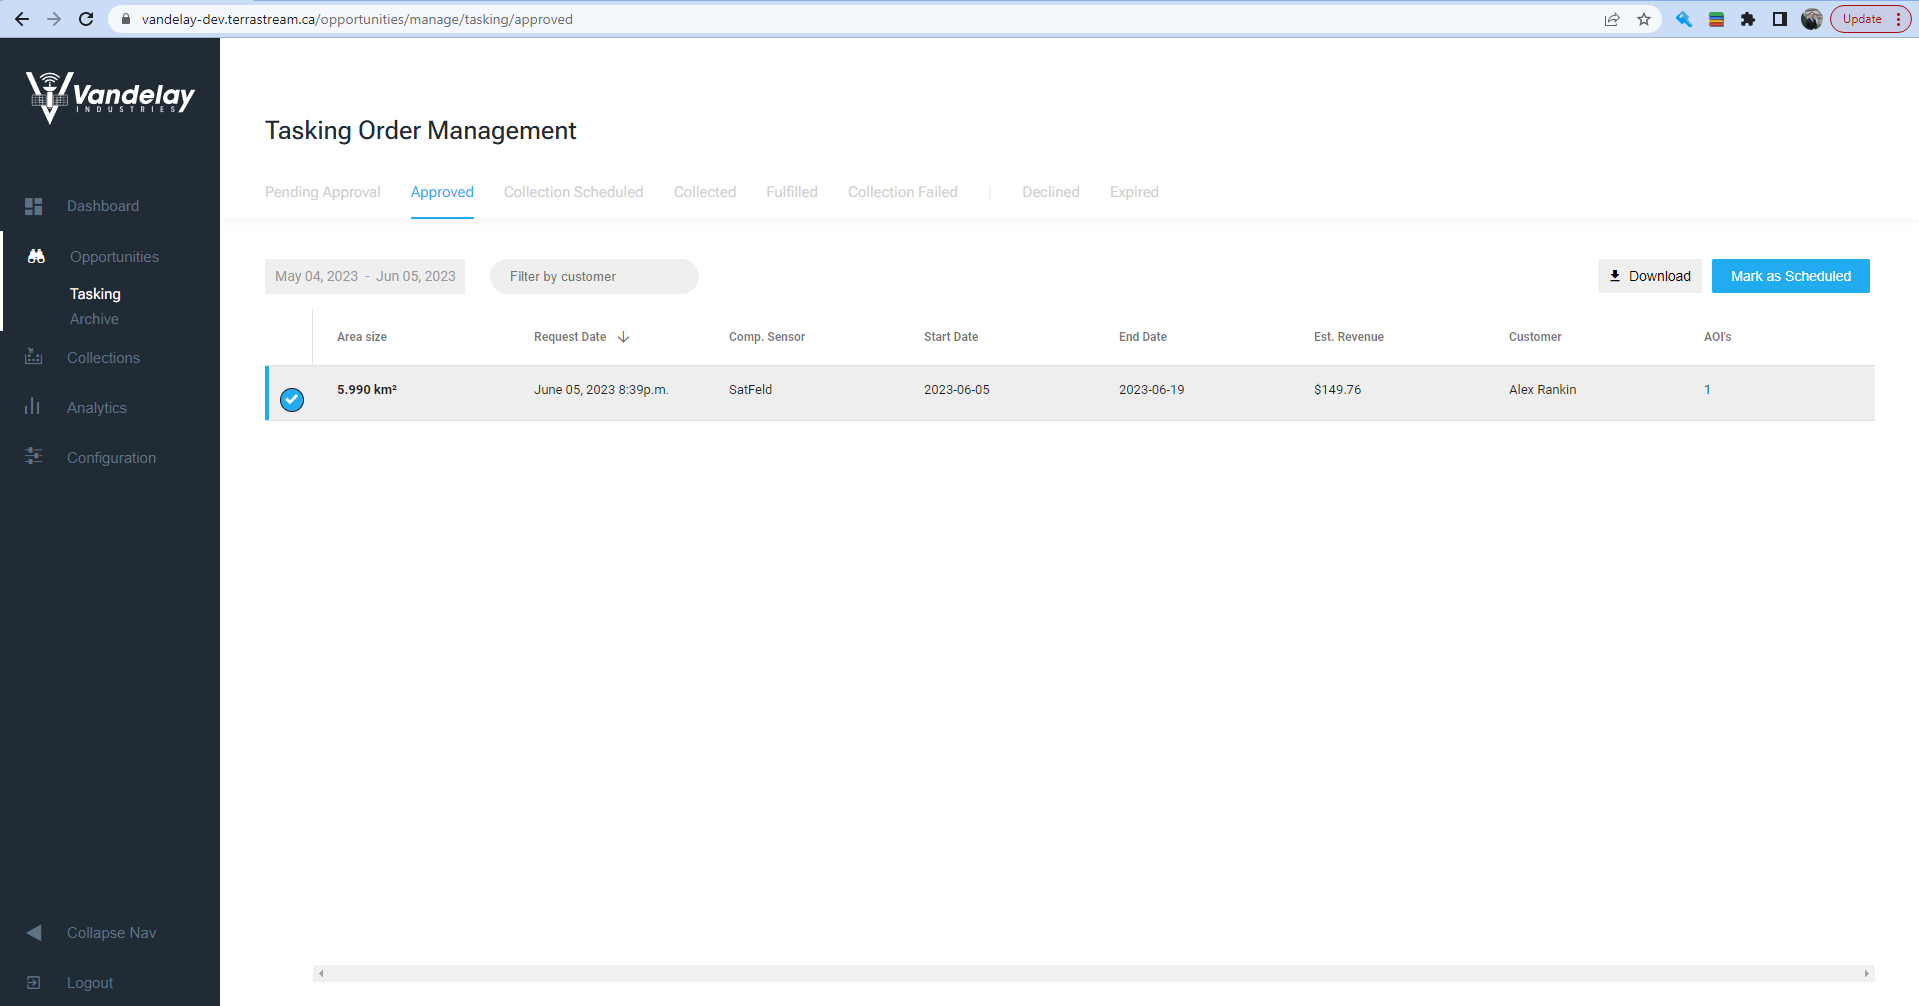Click the Alex Rankin customer cell
The height and width of the screenshot is (1006, 1919).
click(1543, 390)
